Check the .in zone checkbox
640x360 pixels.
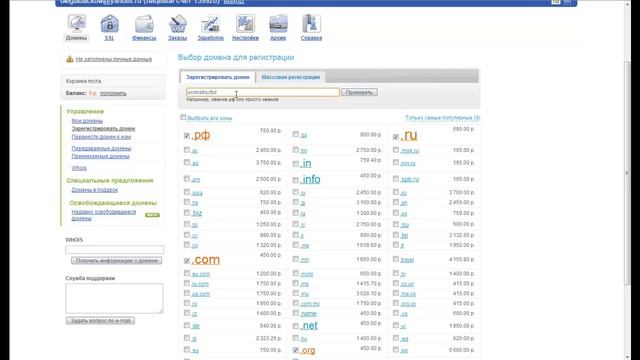[x=296, y=164]
